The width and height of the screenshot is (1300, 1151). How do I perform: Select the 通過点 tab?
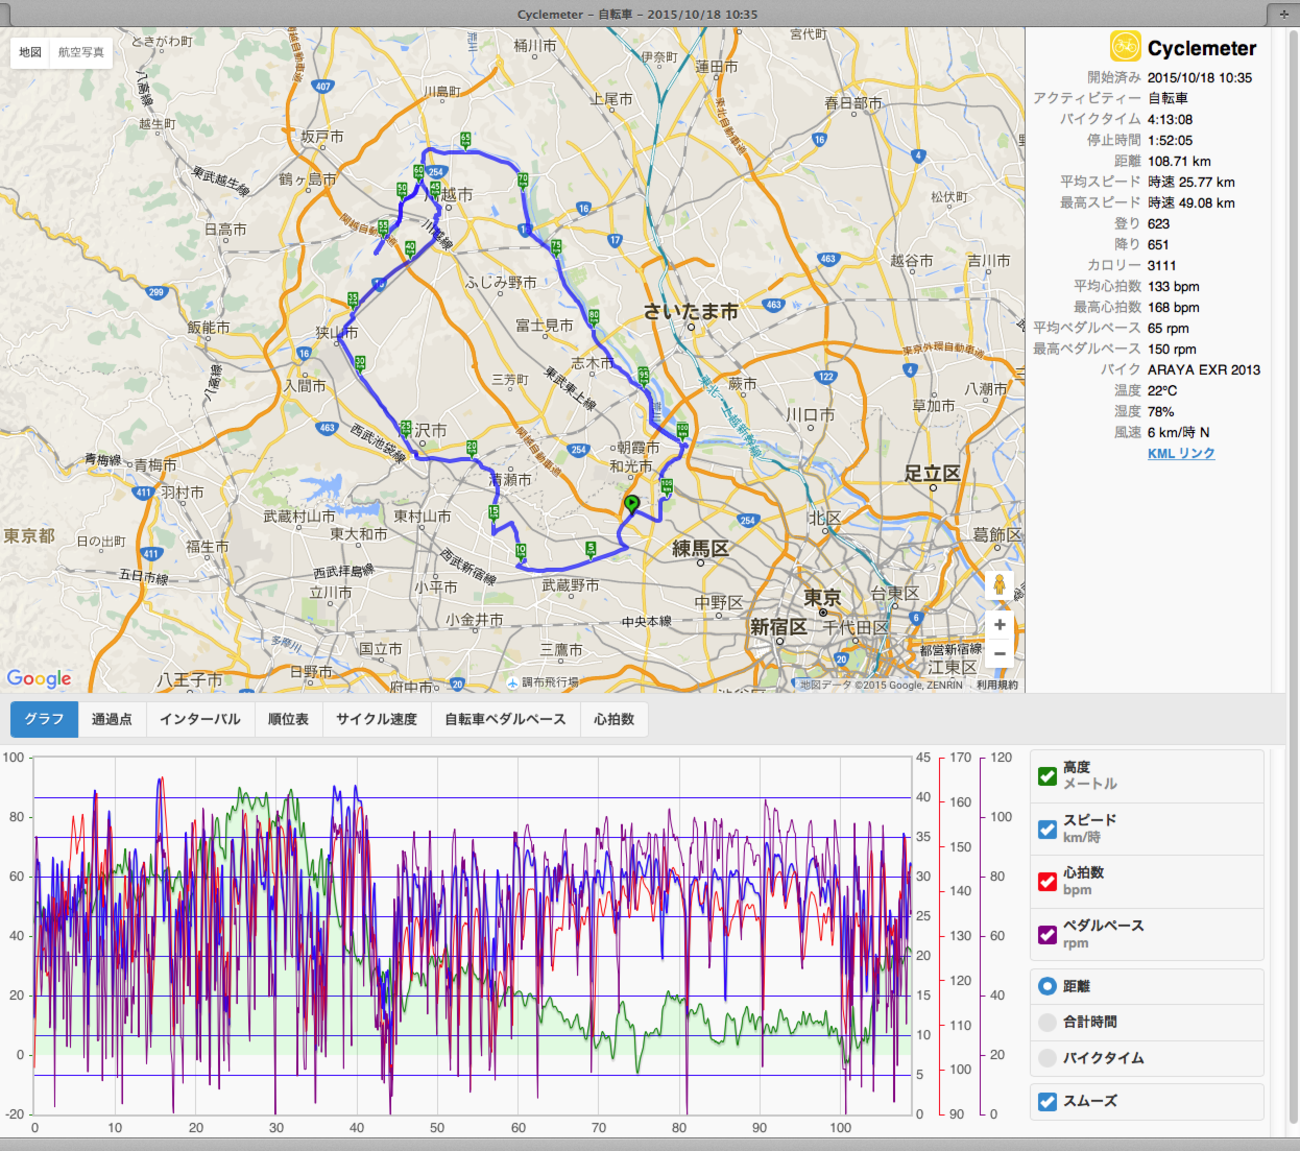(112, 719)
